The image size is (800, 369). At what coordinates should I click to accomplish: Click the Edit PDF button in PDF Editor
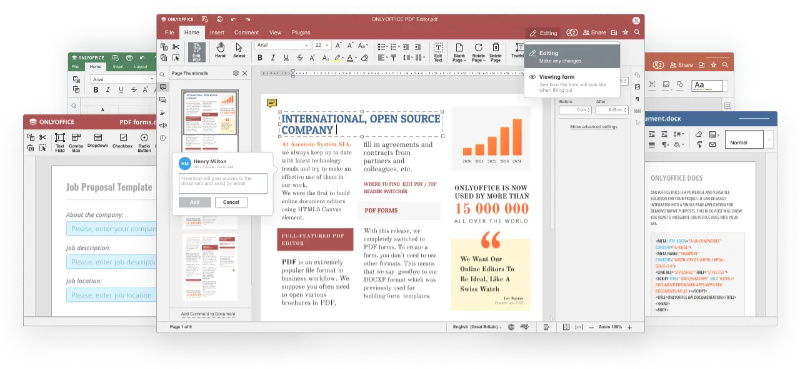click(197, 52)
